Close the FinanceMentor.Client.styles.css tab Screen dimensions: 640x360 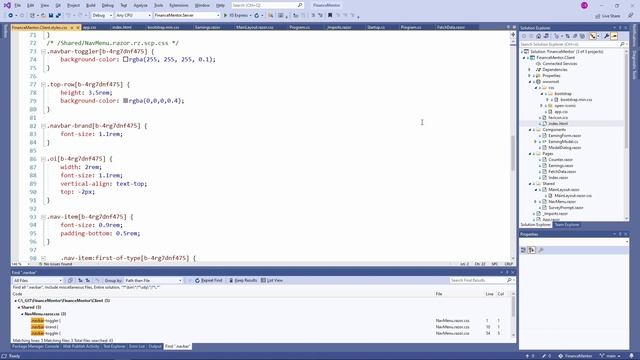click(78, 27)
